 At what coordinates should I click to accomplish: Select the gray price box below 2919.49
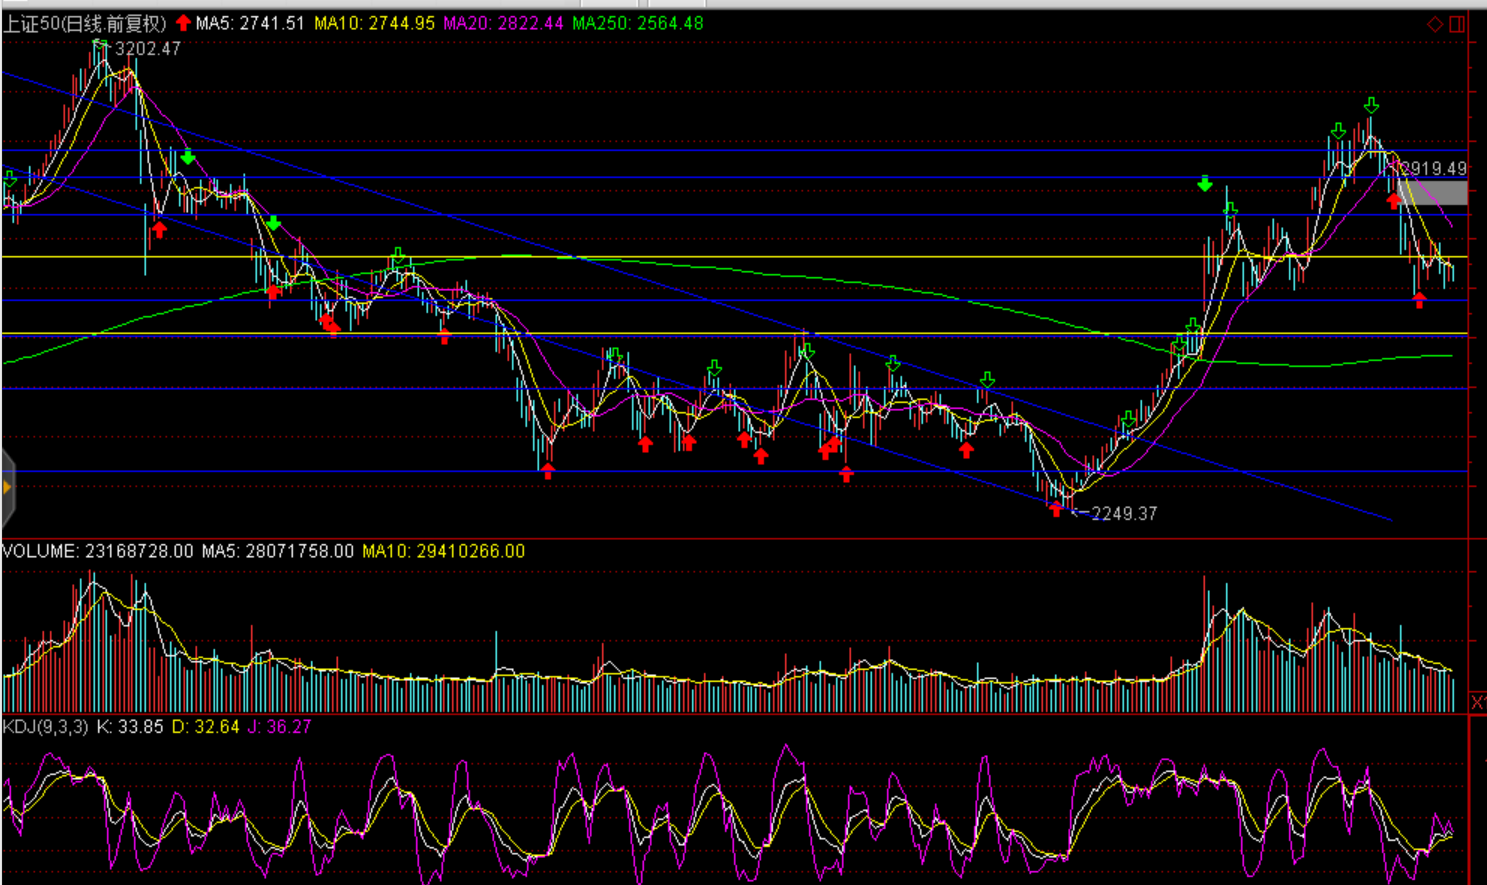pyautogui.click(x=1432, y=193)
